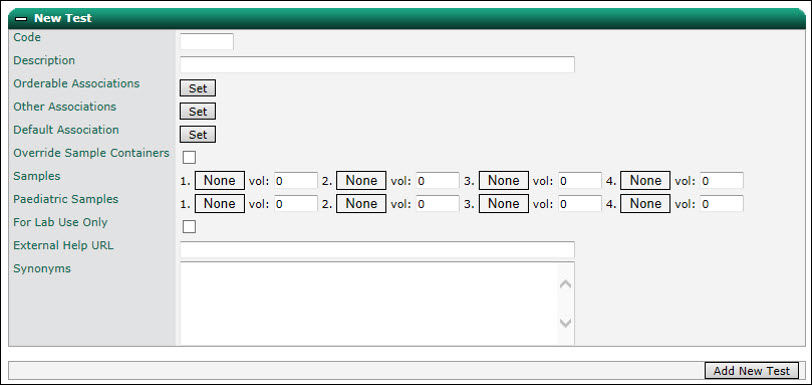812x385 pixels.
Task: Click the Synonyms scrollbar down arrow
Action: pyautogui.click(x=566, y=323)
